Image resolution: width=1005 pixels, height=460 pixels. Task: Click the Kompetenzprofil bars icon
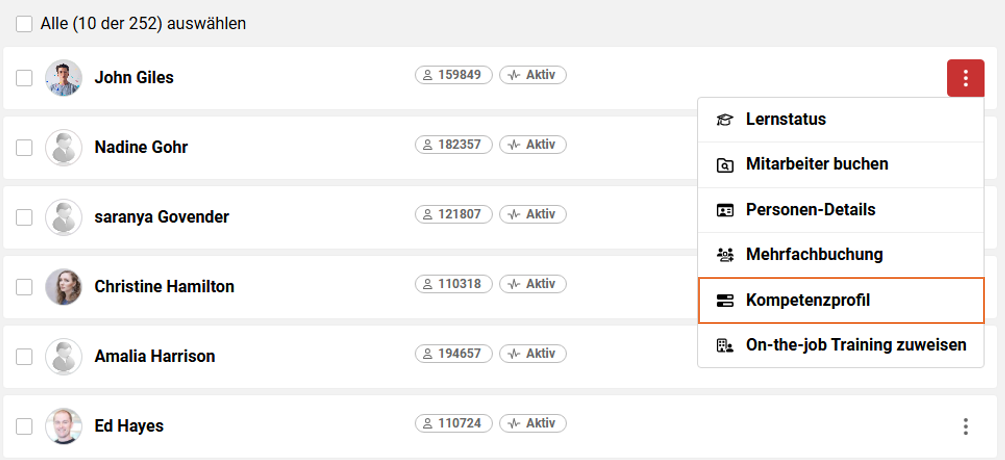[x=724, y=300]
